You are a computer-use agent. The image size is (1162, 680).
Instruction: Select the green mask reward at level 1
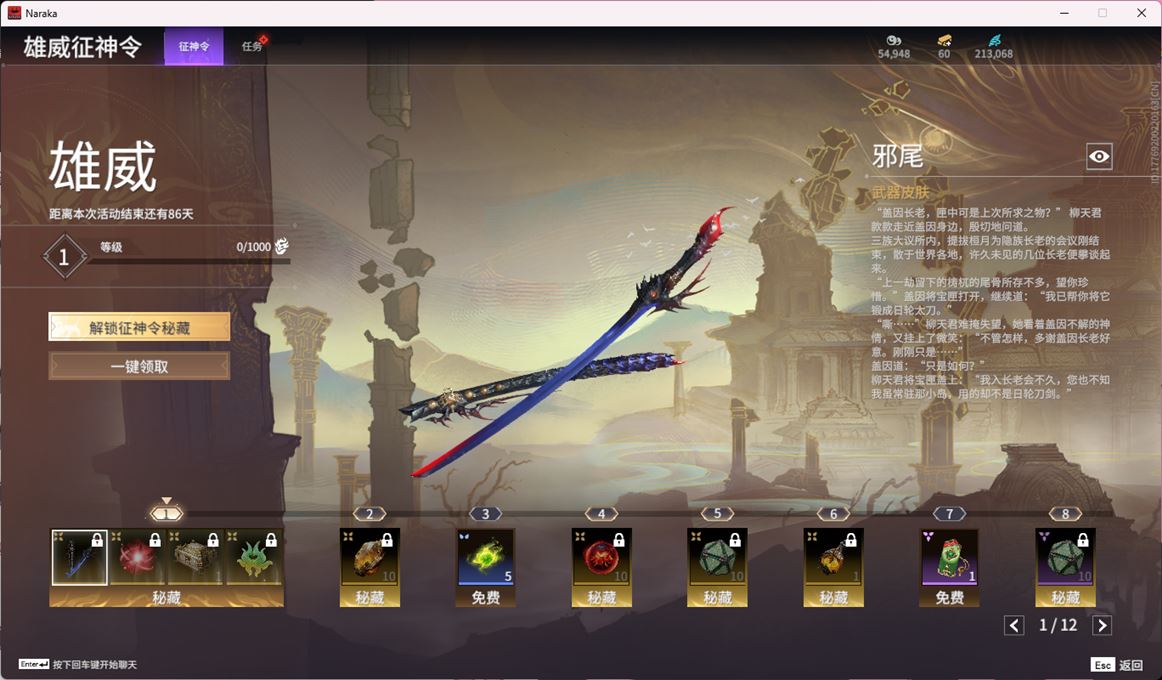(253, 557)
